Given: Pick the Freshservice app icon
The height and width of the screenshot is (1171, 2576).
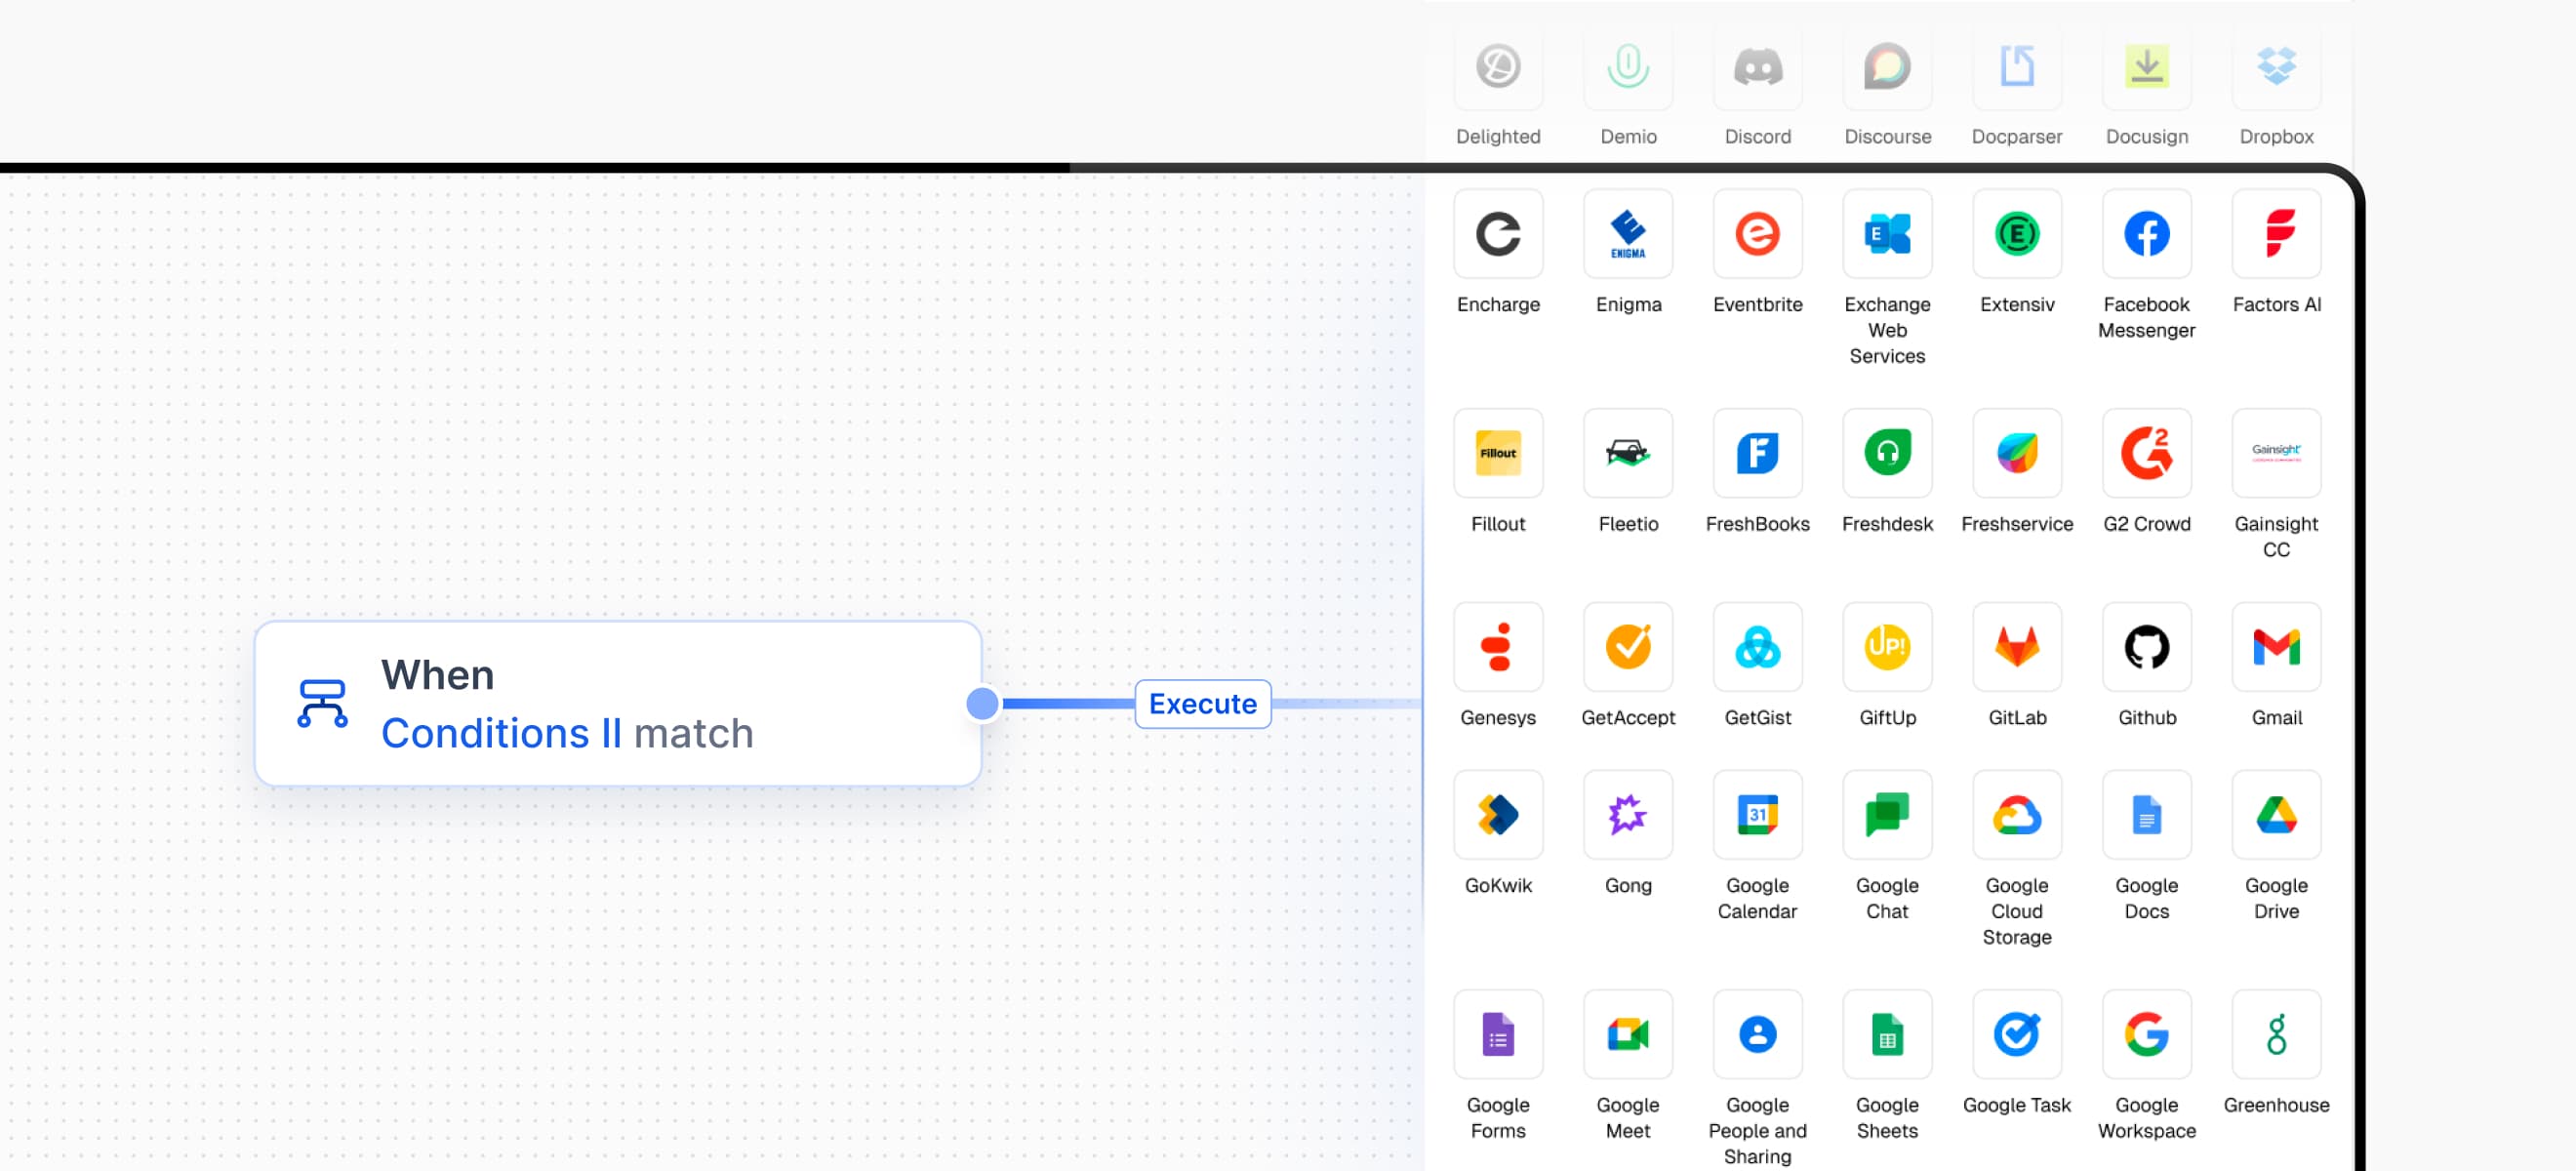Looking at the screenshot, I should coord(2016,453).
